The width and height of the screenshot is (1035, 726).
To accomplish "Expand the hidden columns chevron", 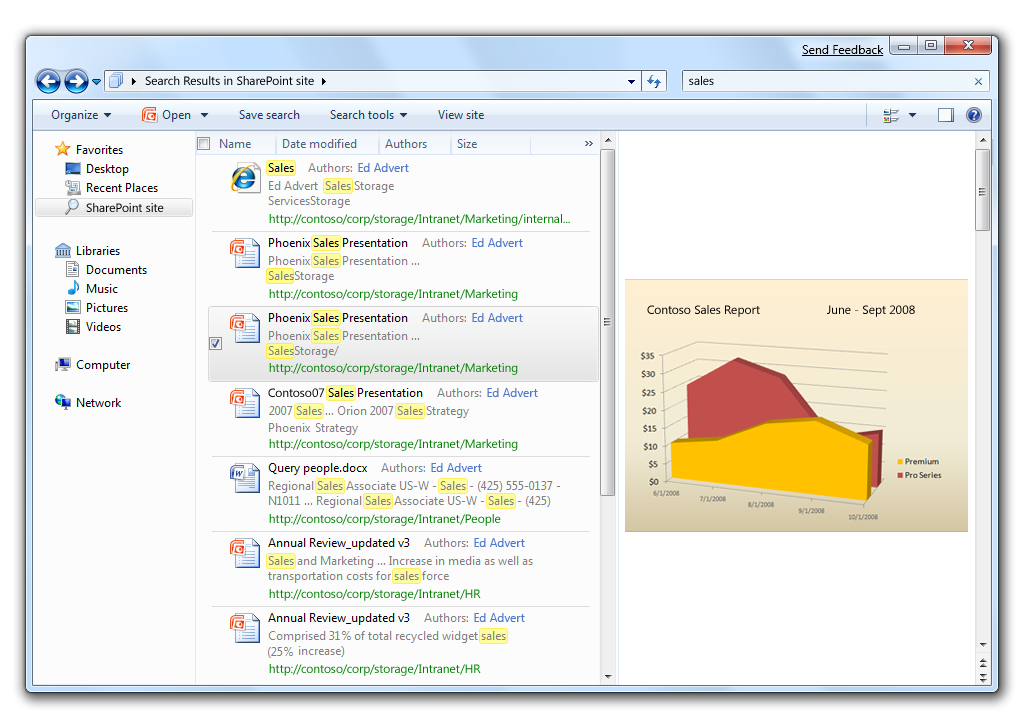I will pyautogui.click(x=589, y=143).
